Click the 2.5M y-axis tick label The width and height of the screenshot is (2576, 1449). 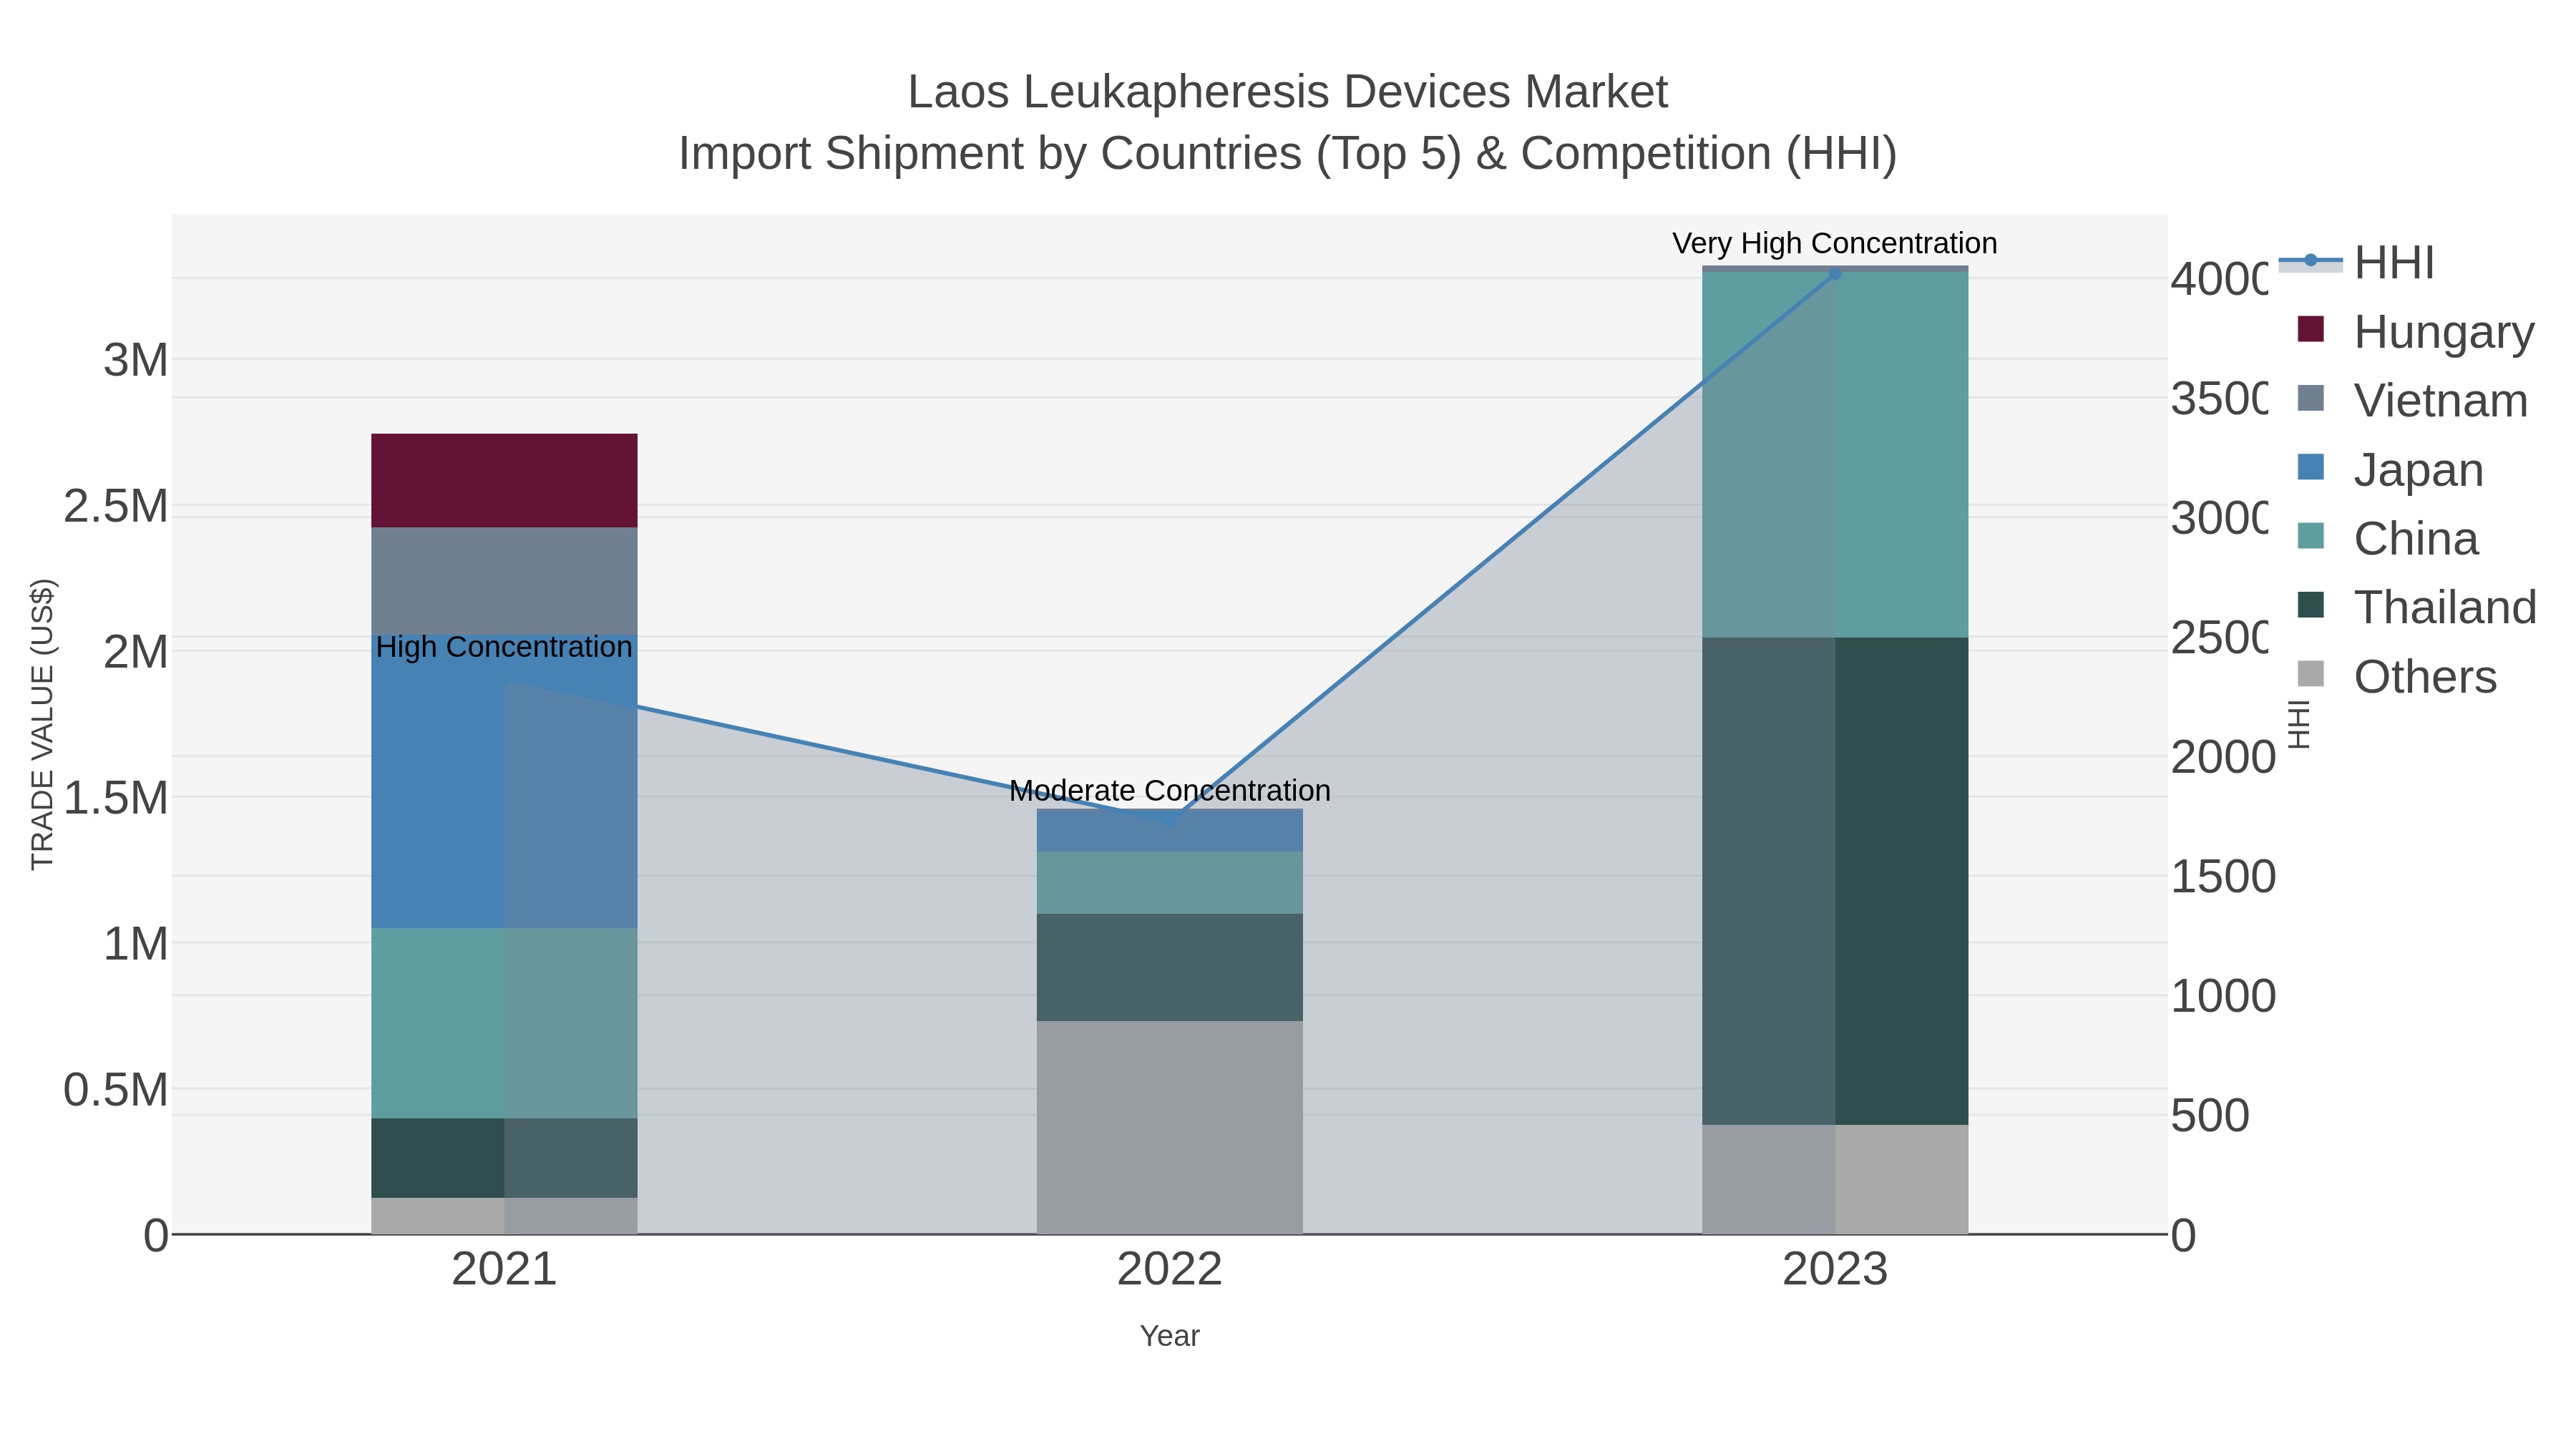tap(116, 506)
